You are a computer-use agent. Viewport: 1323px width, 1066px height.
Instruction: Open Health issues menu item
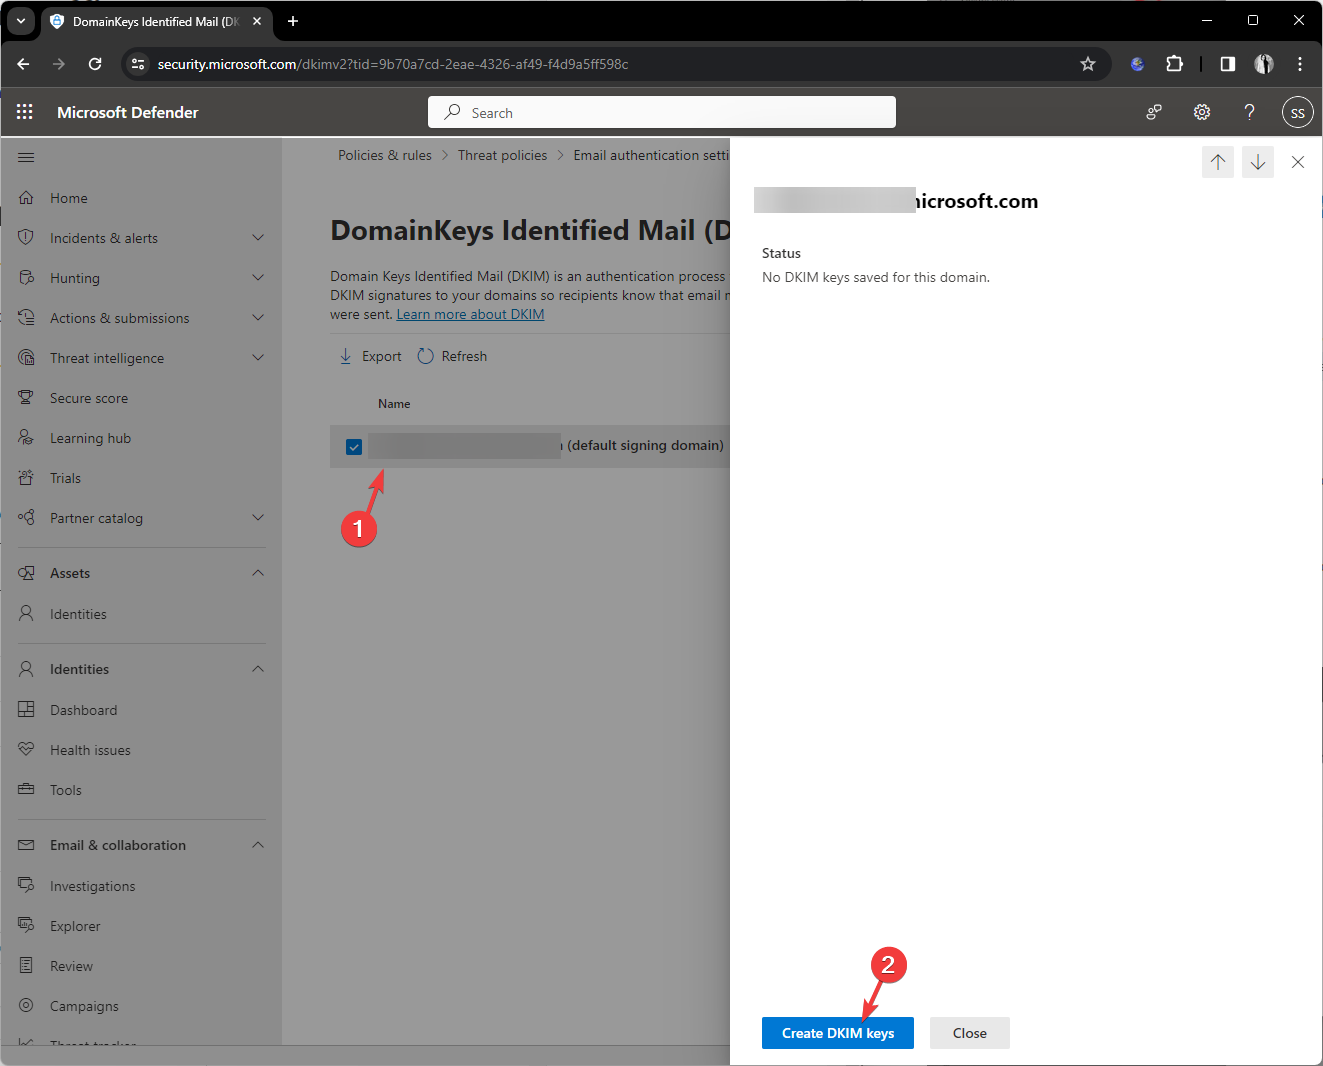[x=90, y=750]
